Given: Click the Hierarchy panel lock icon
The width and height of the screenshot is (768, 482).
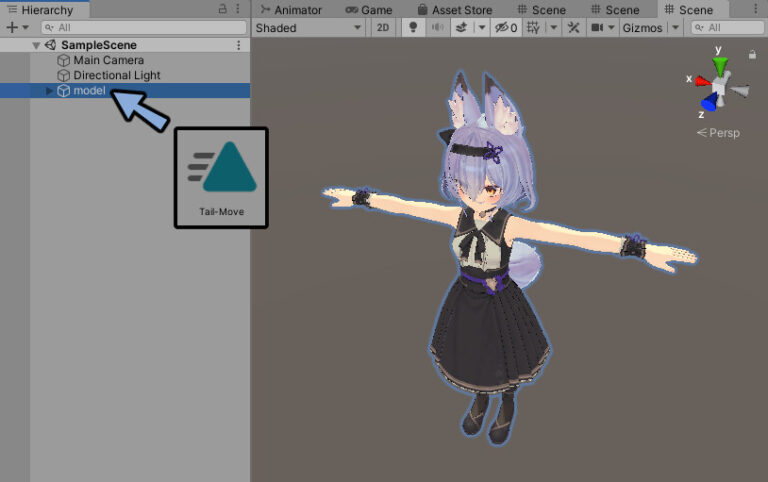Looking at the screenshot, I should click(222, 9).
